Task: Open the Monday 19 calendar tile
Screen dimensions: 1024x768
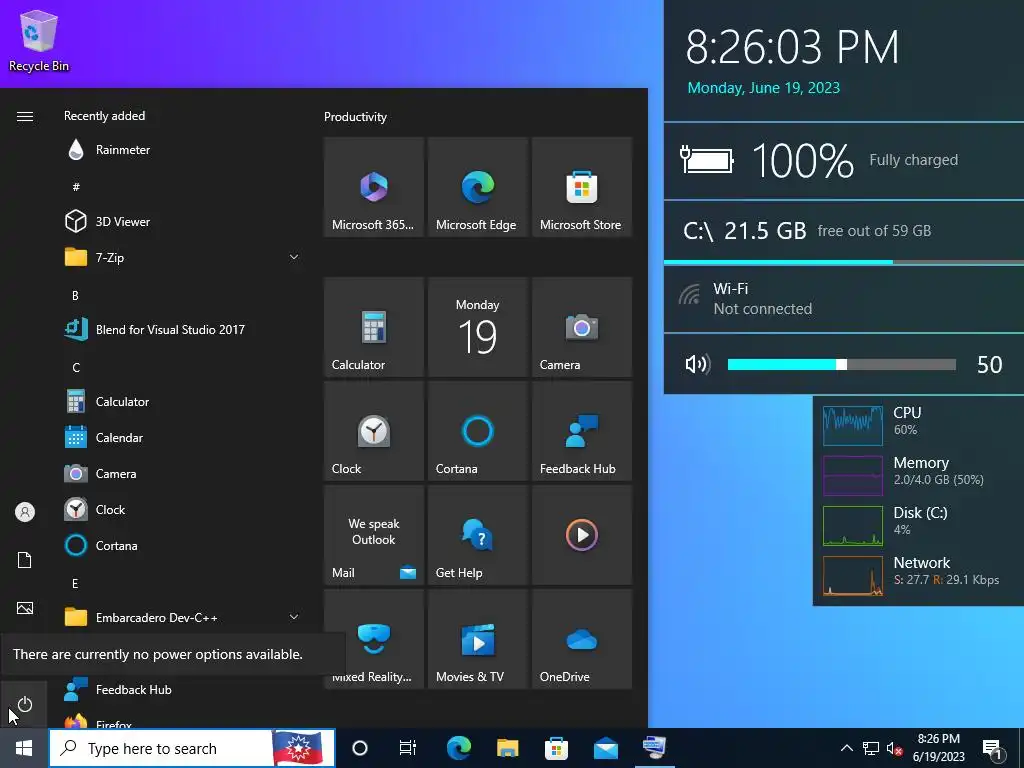Action: (x=477, y=327)
